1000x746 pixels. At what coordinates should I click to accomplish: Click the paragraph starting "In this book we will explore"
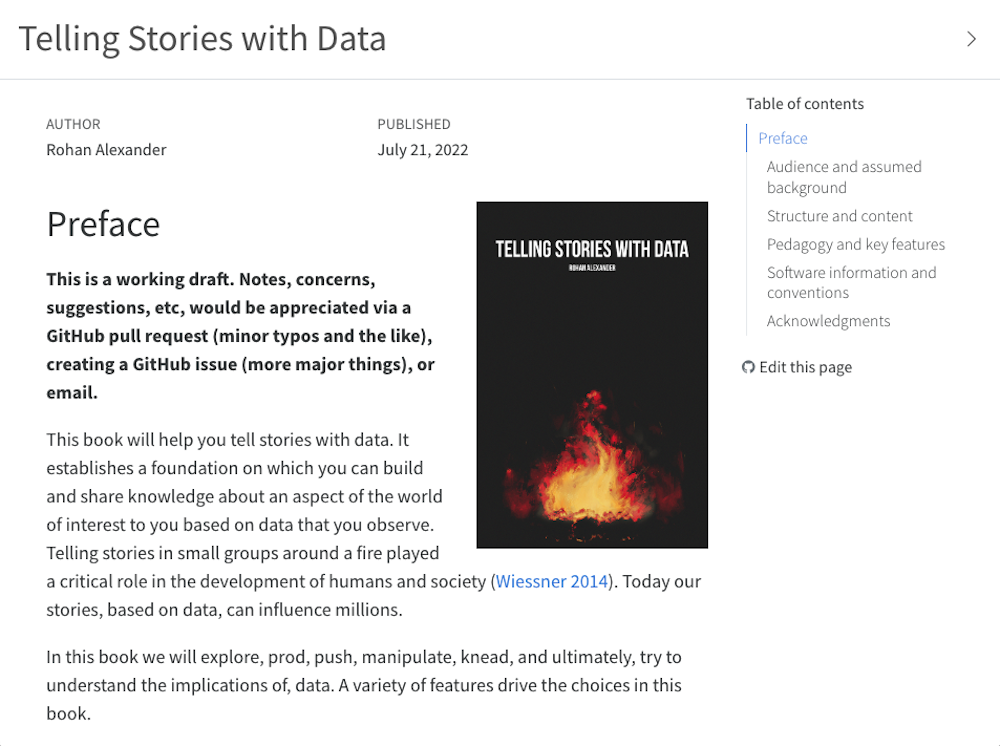click(x=364, y=685)
